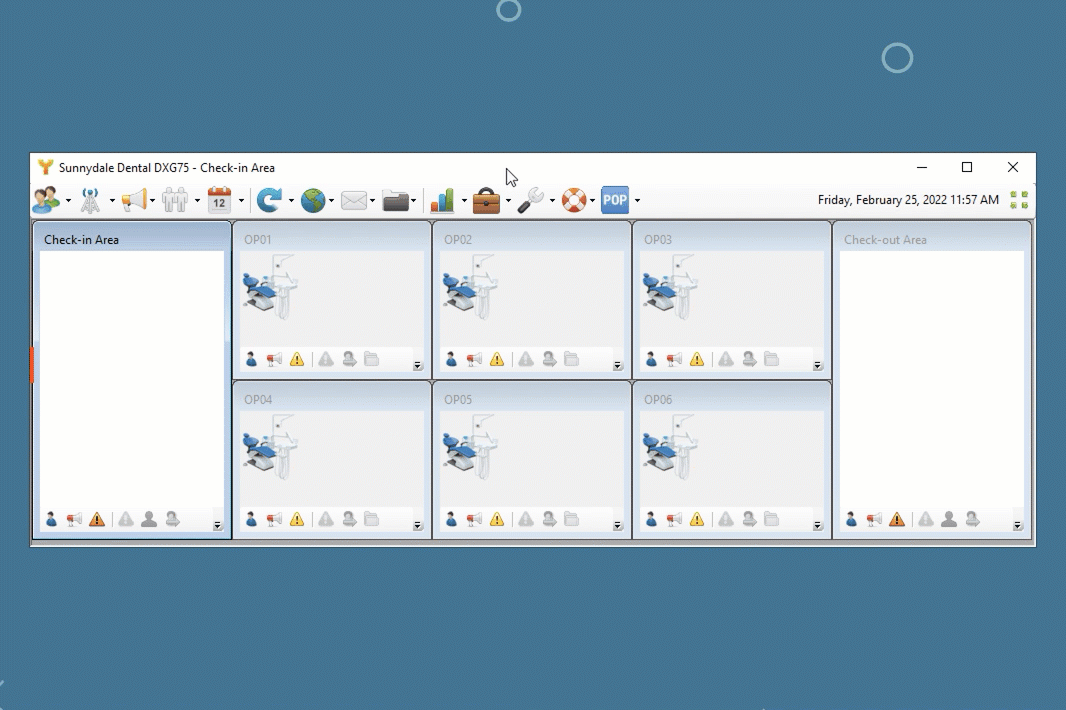Image resolution: width=1066 pixels, height=710 pixels.
Task: Maximize the Sunnydale Dental window
Action: 967,167
